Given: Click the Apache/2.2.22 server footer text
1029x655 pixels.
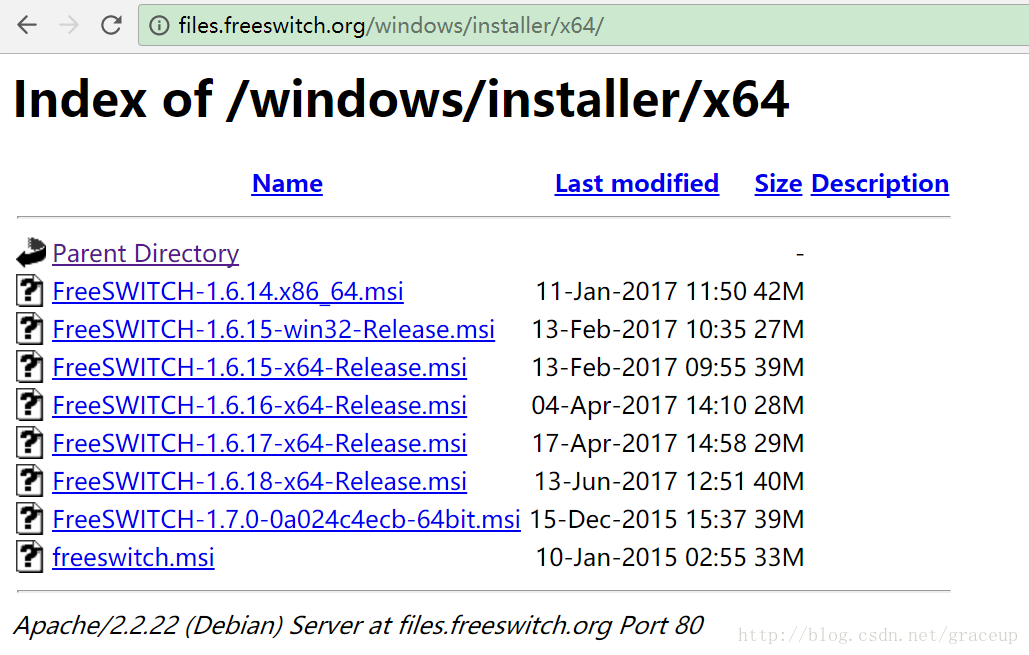Looking at the screenshot, I should [x=359, y=626].
